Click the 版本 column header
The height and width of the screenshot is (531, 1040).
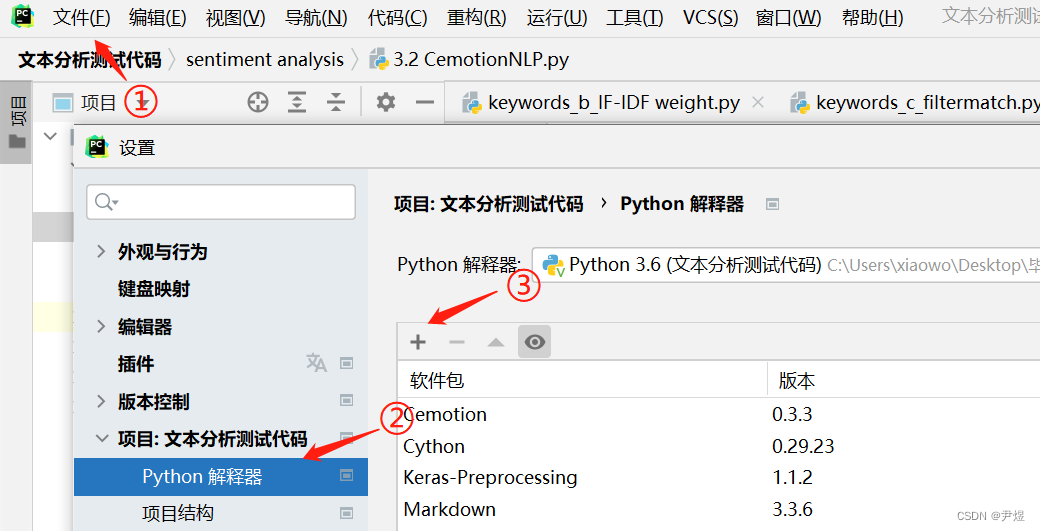click(797, 381)
